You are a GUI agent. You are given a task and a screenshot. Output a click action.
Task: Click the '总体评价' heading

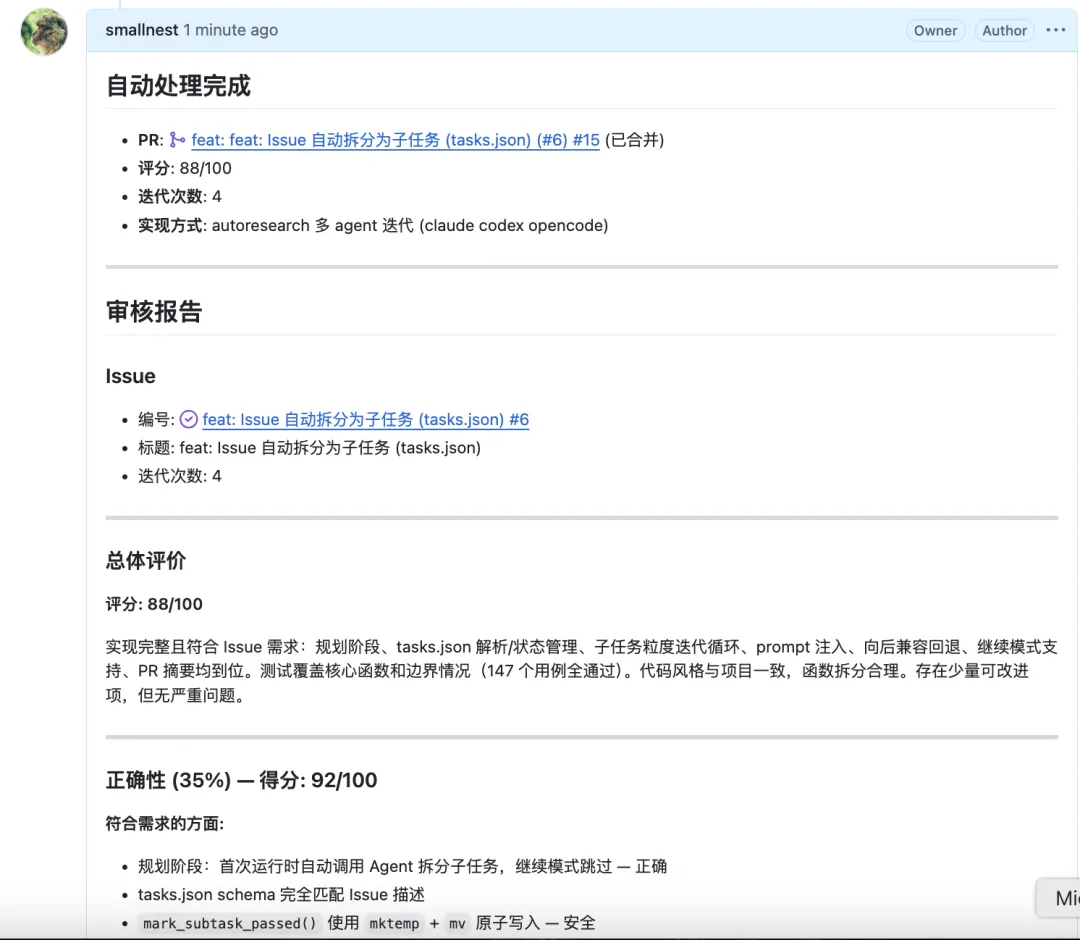[146, 561]
